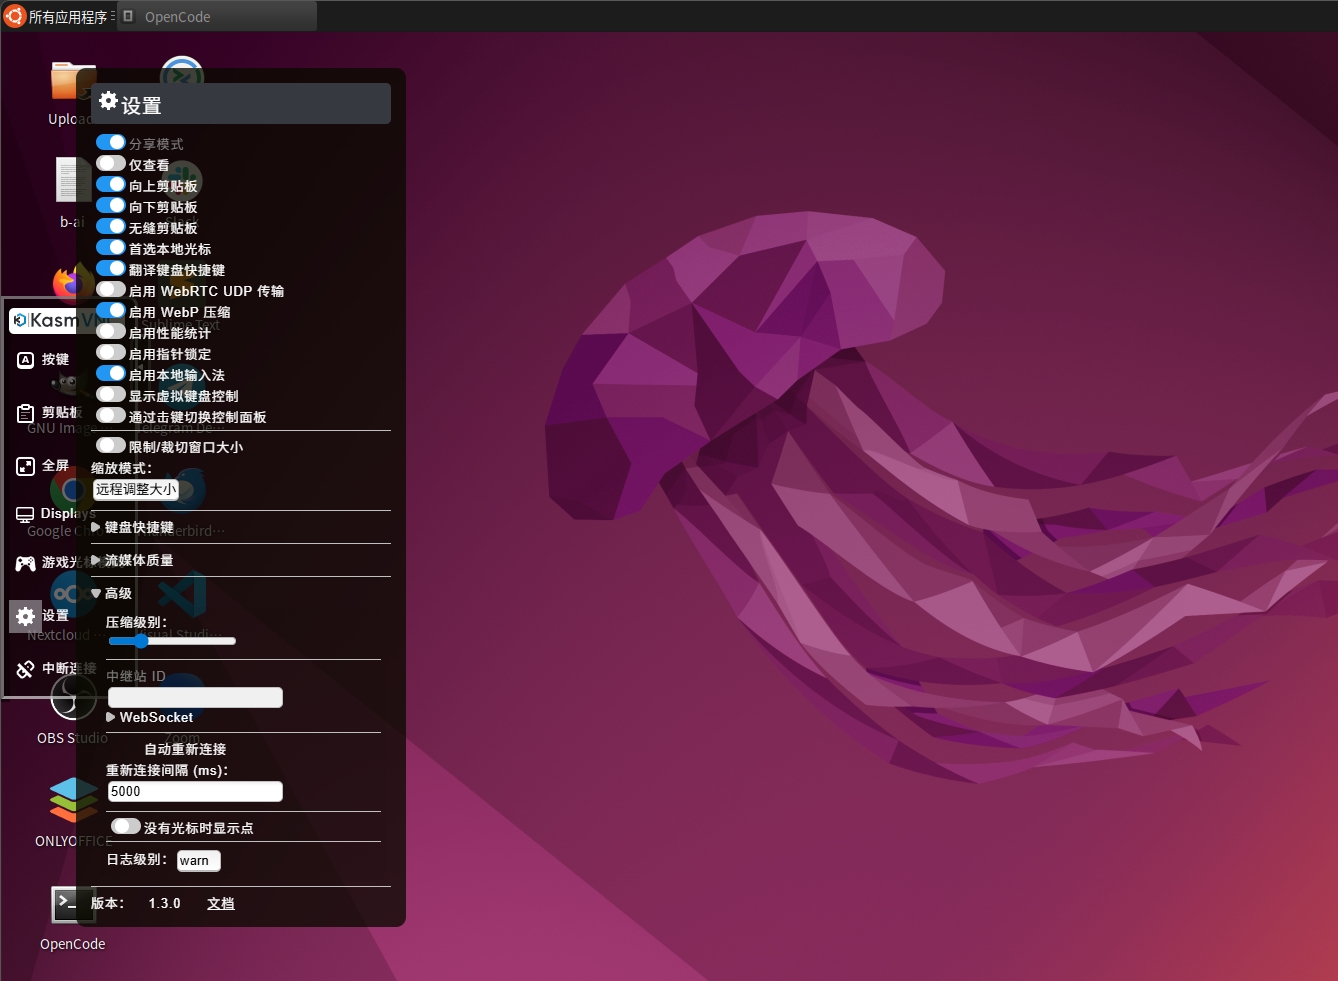Open 日志级别 warn dropdown

coord(199,861)
